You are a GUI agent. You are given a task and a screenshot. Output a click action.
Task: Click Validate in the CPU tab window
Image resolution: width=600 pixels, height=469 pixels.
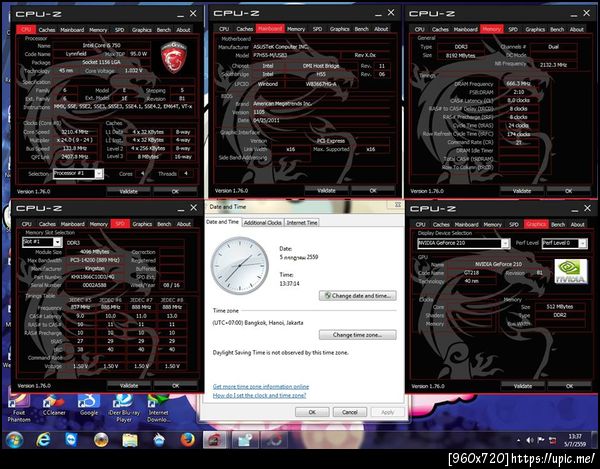[x=128, y=191]
